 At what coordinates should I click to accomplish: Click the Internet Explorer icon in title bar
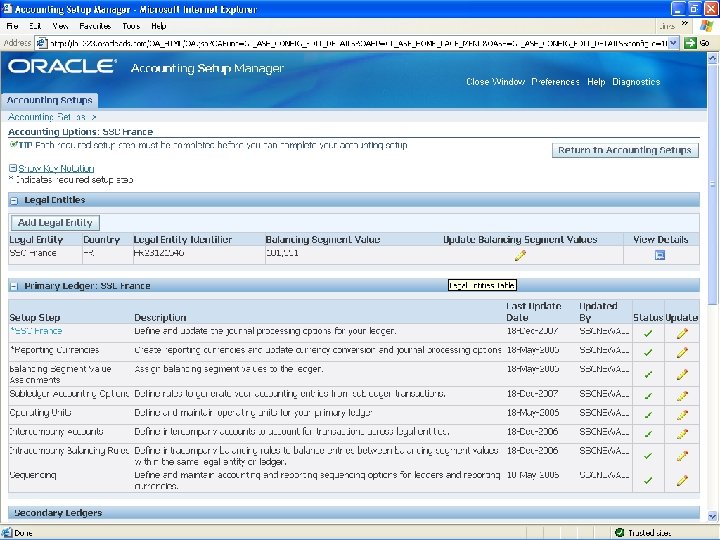pyautogui.click(x=6, y=9)
